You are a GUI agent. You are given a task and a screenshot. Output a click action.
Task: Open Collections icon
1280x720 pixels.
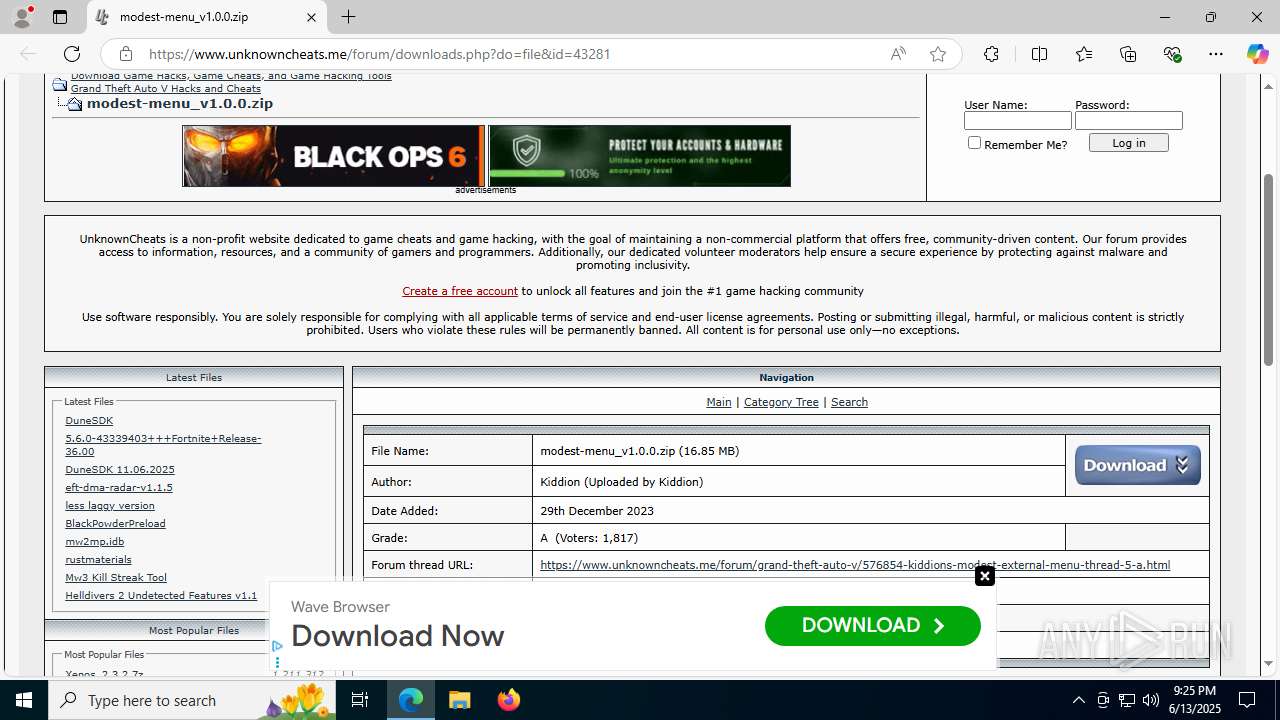tap(1128, 54)
